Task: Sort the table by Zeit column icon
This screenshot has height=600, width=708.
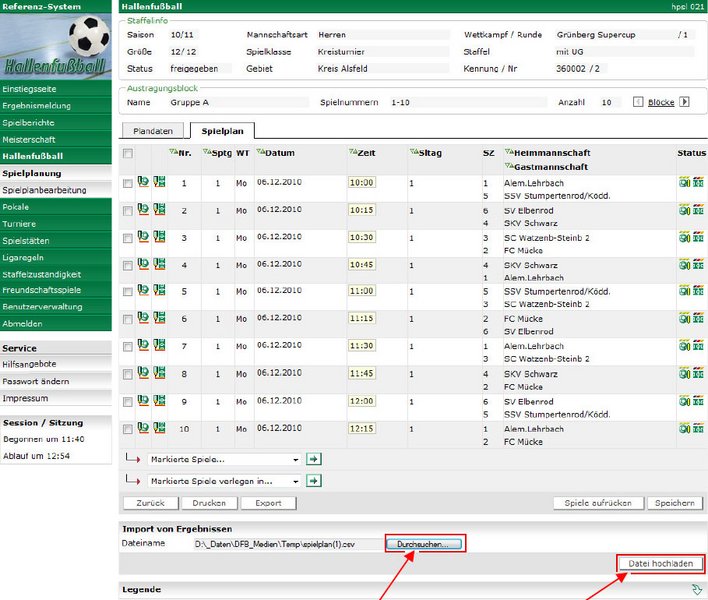Action: click(x=352, y=152)
